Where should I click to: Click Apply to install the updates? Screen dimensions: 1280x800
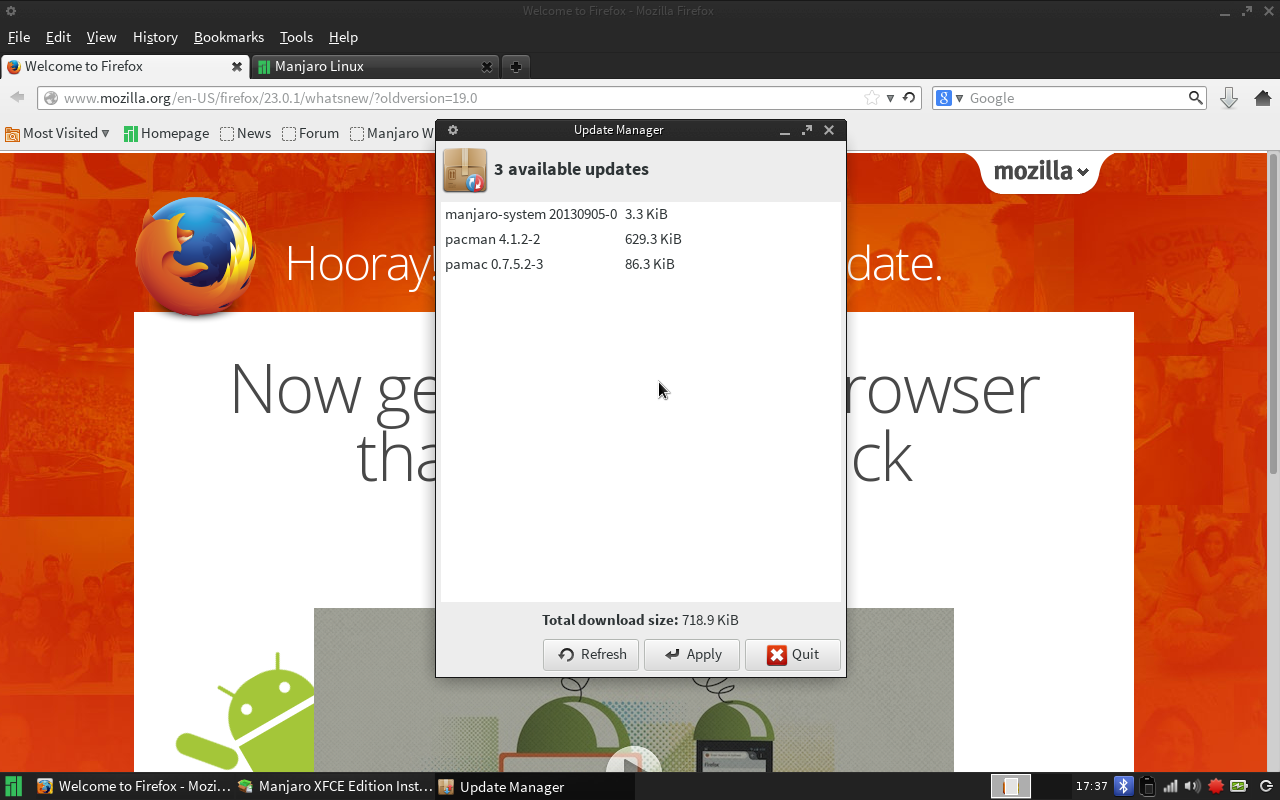point(692,655)
